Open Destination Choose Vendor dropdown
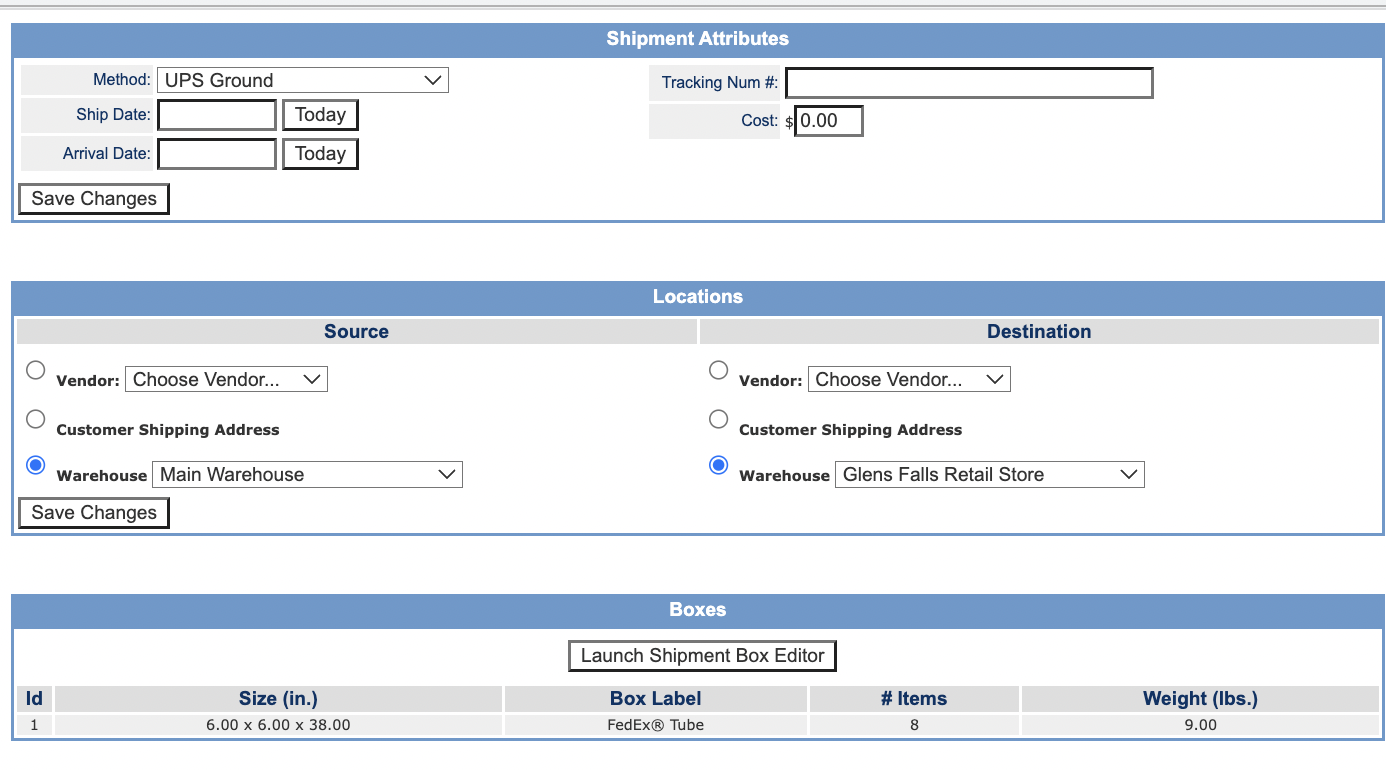This screenshot has width=1386, height=770. 909,379
